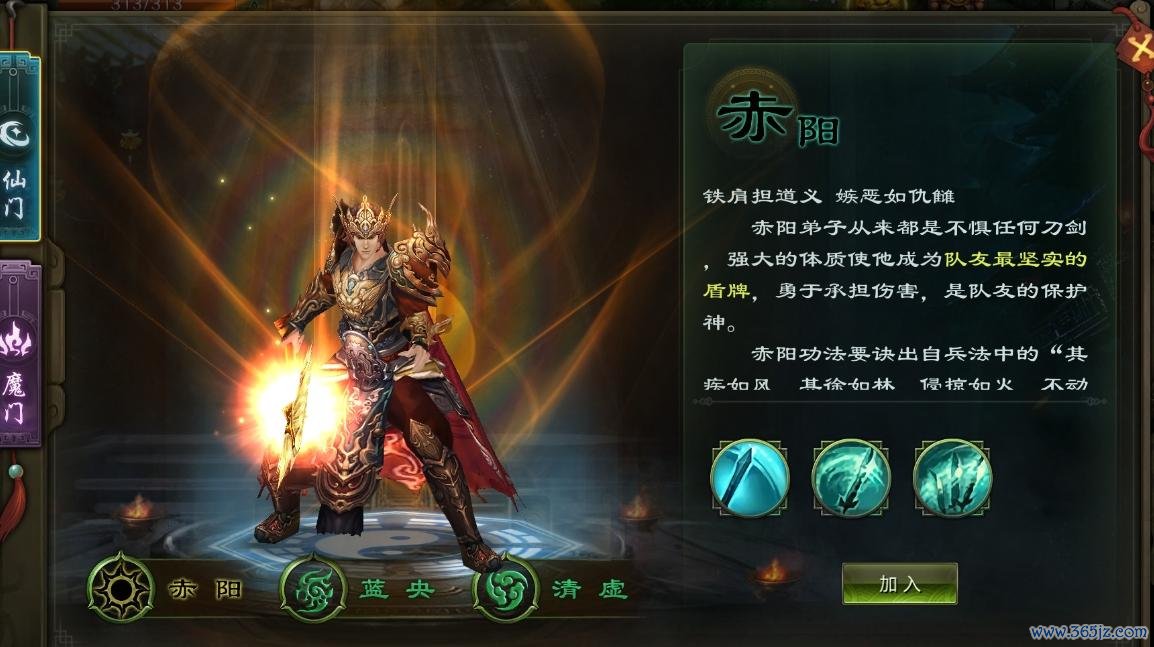View the third multi-sword skill icon
Screen dimensions: 1154x647
point(952,478)
